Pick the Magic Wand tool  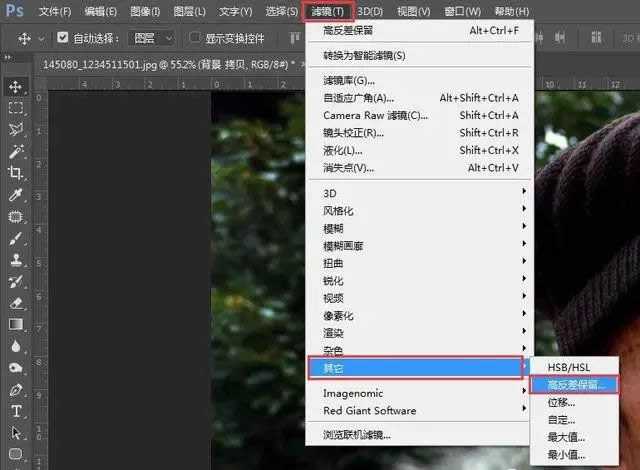(16, 152)
